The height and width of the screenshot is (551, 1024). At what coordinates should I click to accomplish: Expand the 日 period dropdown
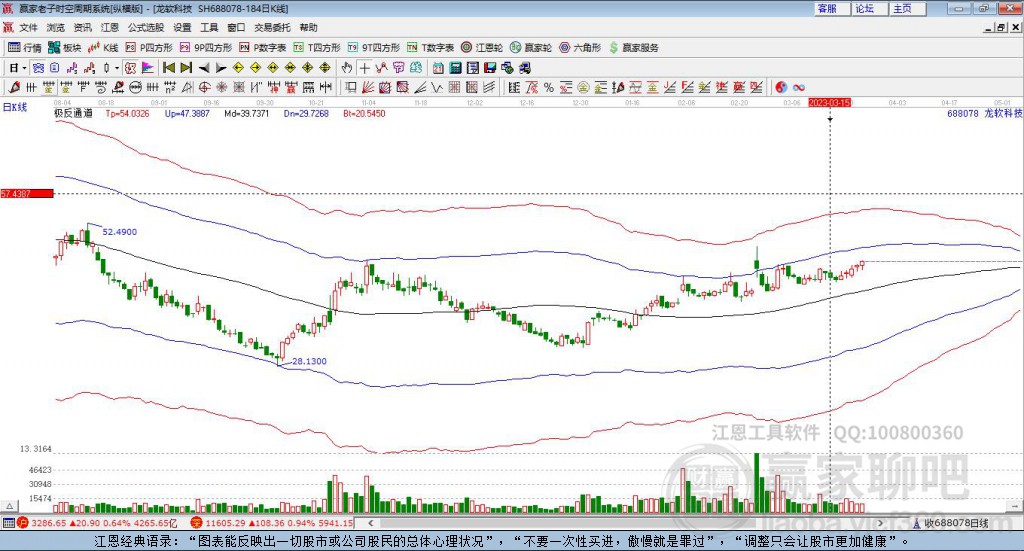point(24,68)
